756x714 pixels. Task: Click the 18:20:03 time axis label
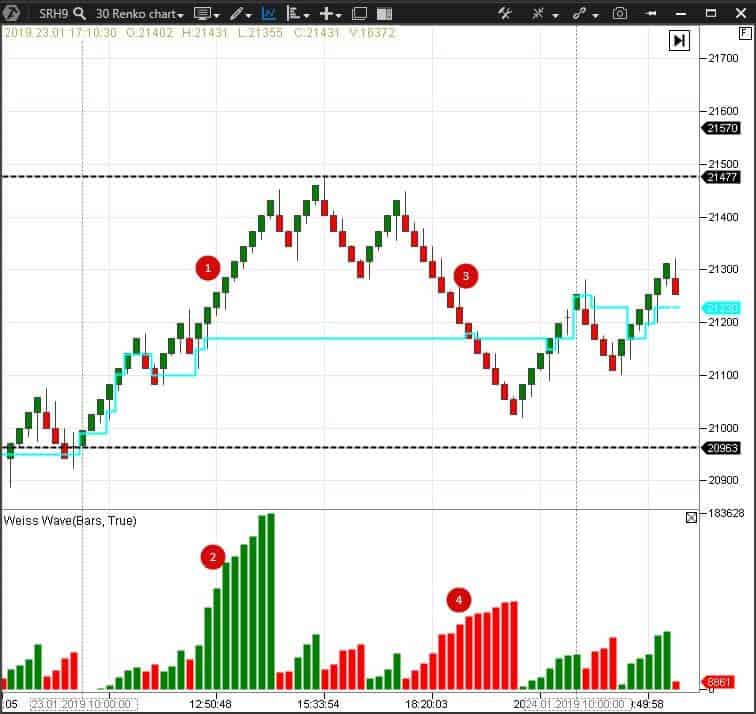[426, 704]
